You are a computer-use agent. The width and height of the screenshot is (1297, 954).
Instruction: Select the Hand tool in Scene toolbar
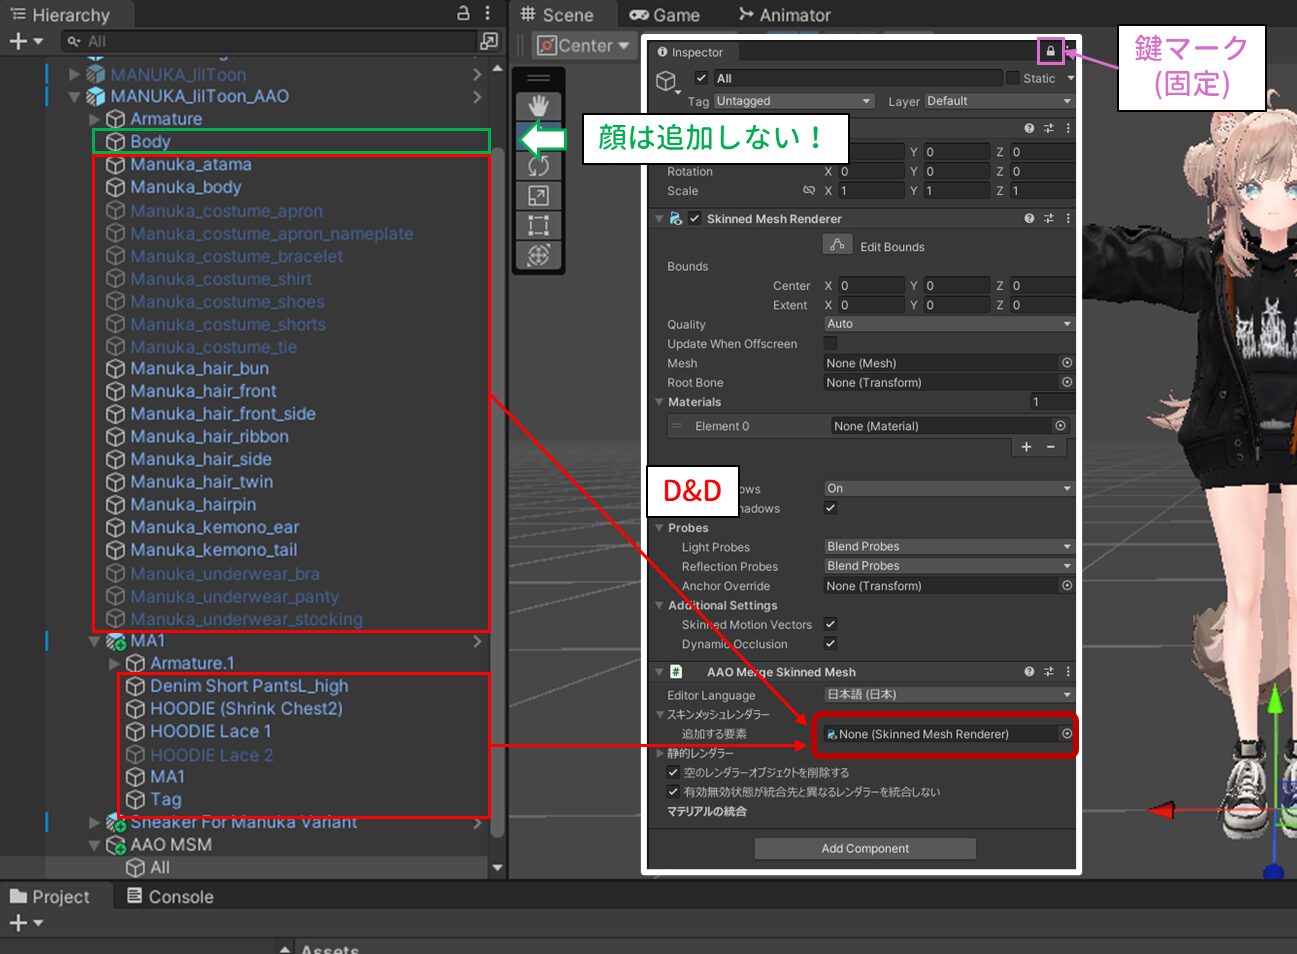(x=538, y=106)
